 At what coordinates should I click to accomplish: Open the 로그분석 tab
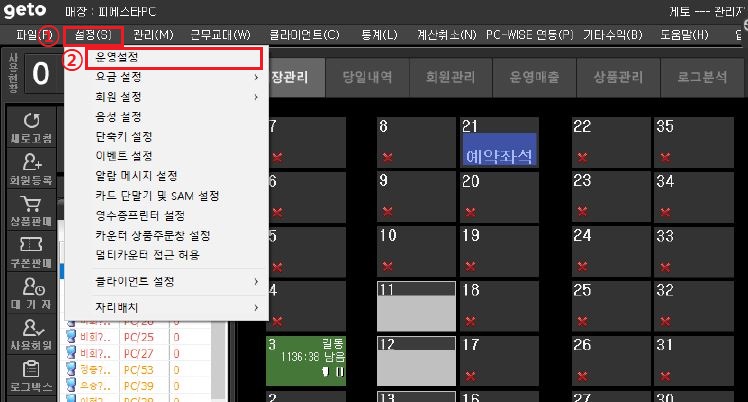point(702,77)
